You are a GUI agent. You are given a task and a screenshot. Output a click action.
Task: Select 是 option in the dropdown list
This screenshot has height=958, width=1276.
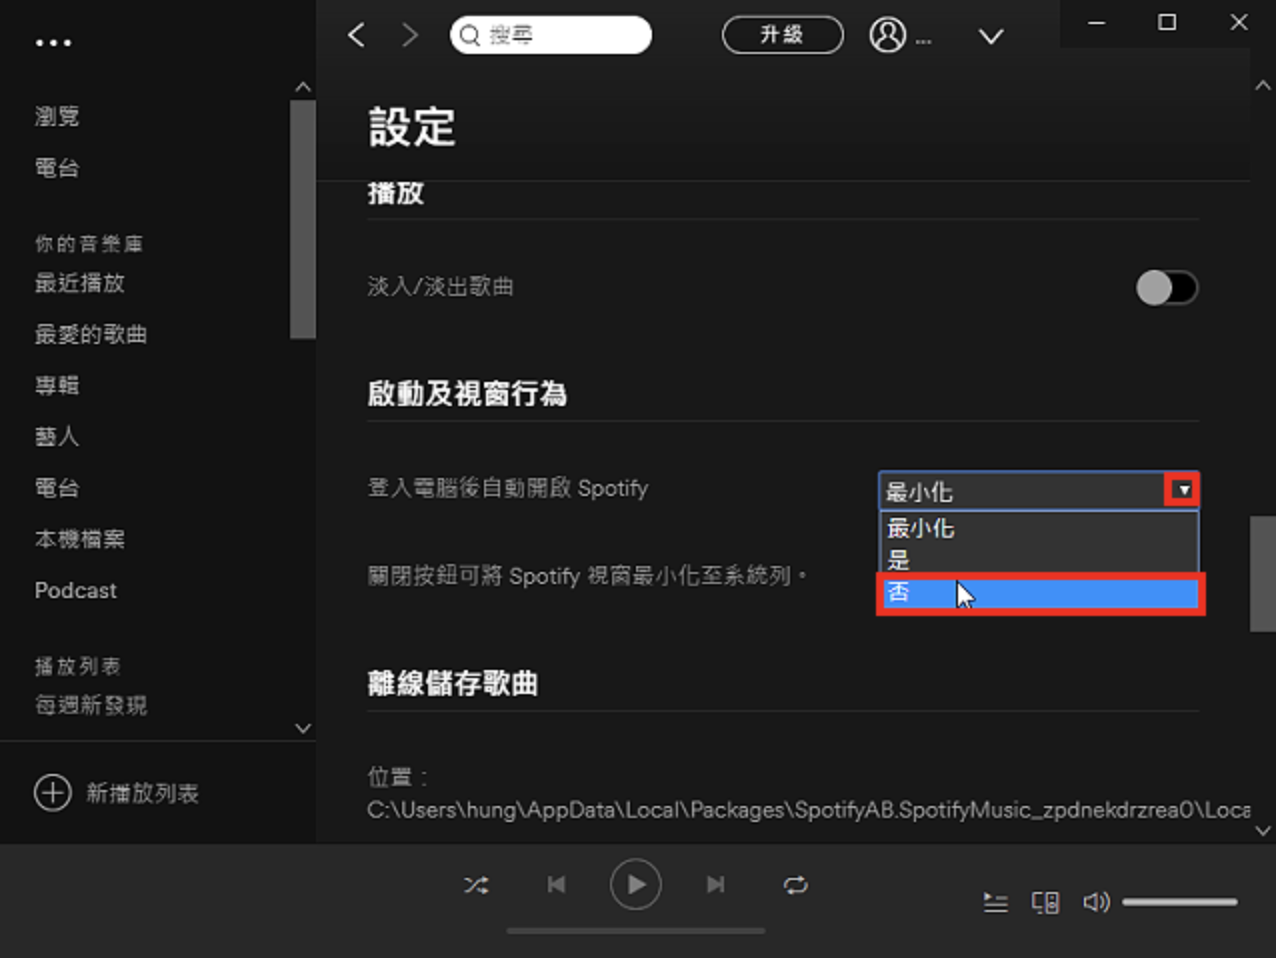click(1039, 560)
